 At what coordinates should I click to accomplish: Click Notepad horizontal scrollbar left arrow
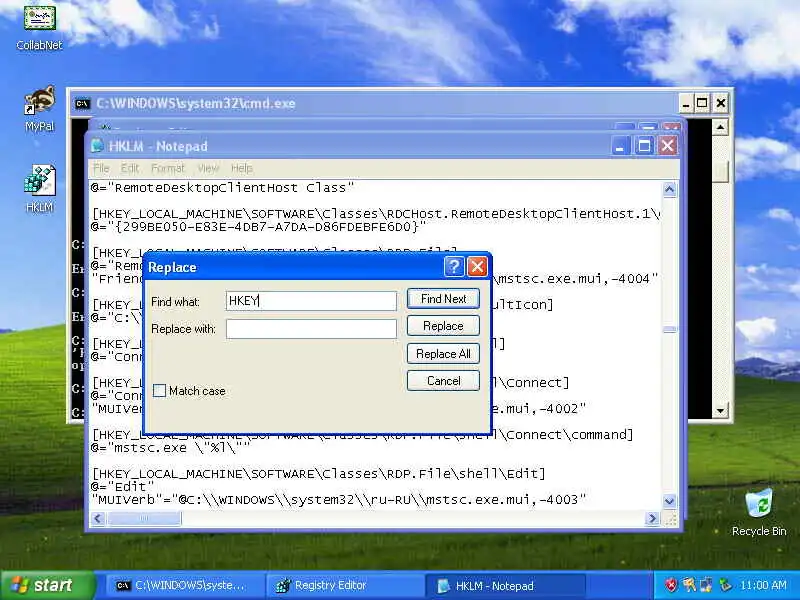click(98, 519)
